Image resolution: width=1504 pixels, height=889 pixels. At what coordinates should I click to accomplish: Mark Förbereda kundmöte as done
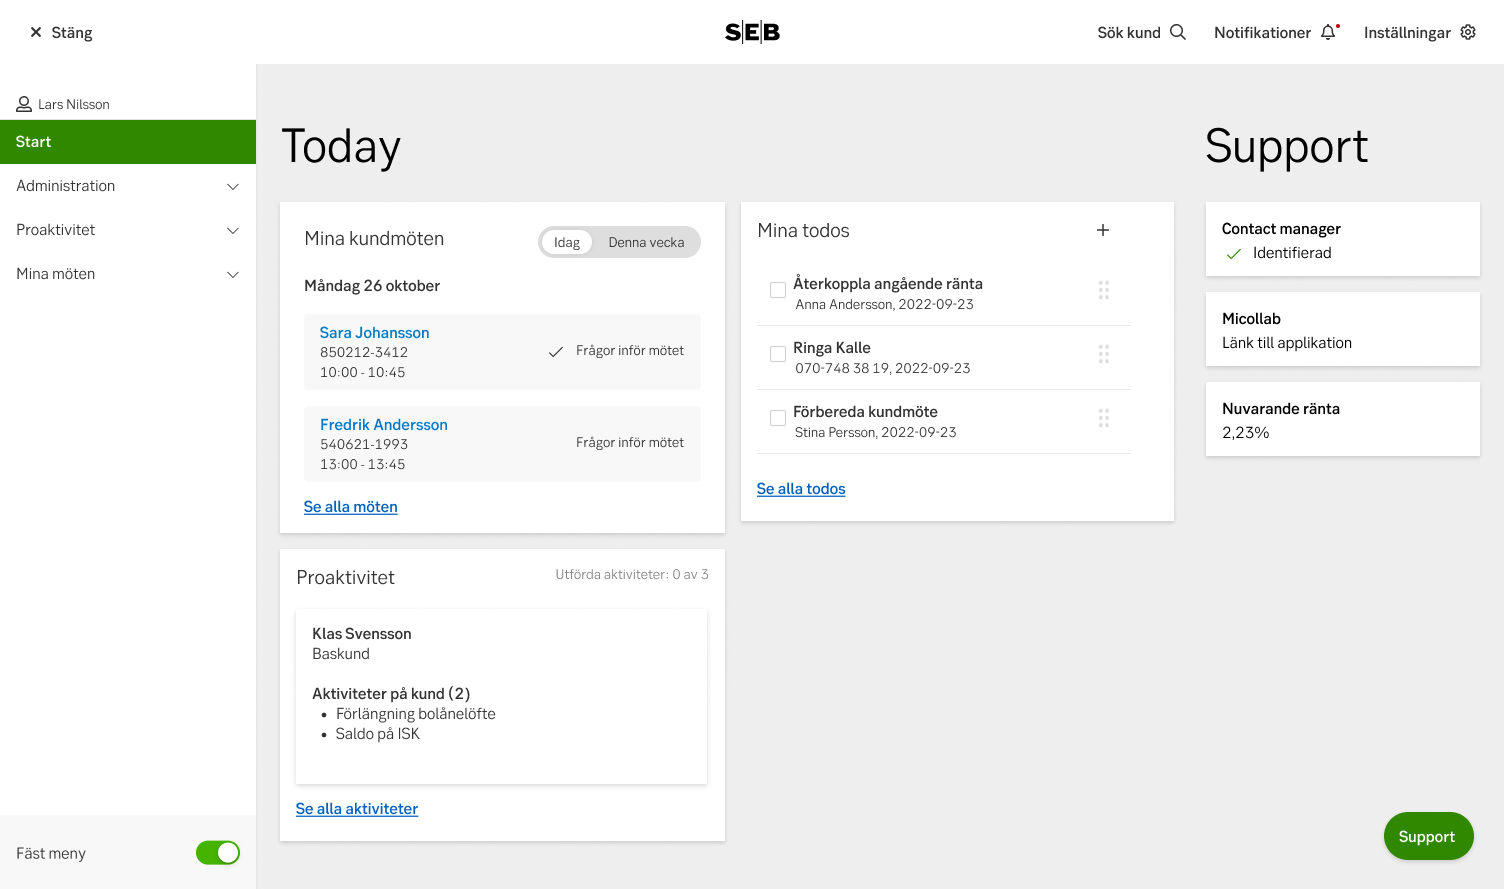(x=778, y=418)
